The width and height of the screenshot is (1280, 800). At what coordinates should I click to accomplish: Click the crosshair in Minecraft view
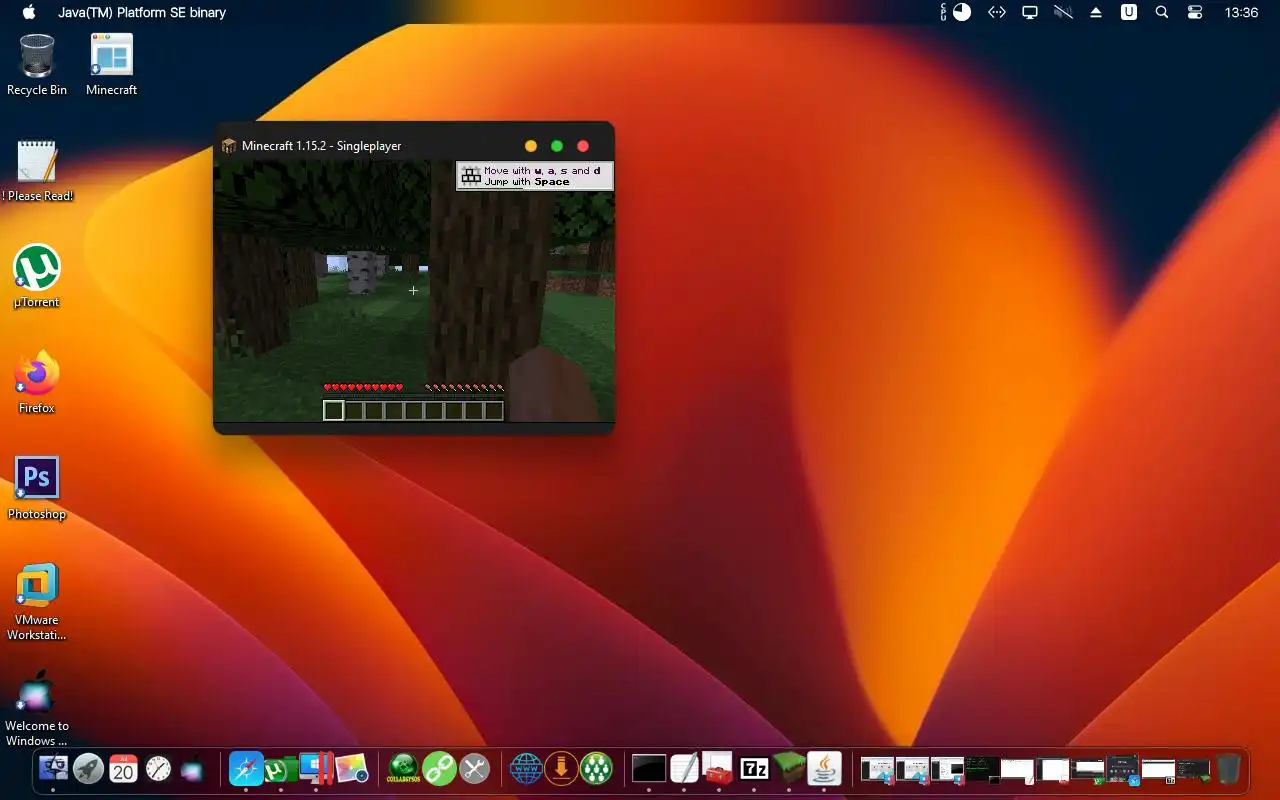point(413,290)
